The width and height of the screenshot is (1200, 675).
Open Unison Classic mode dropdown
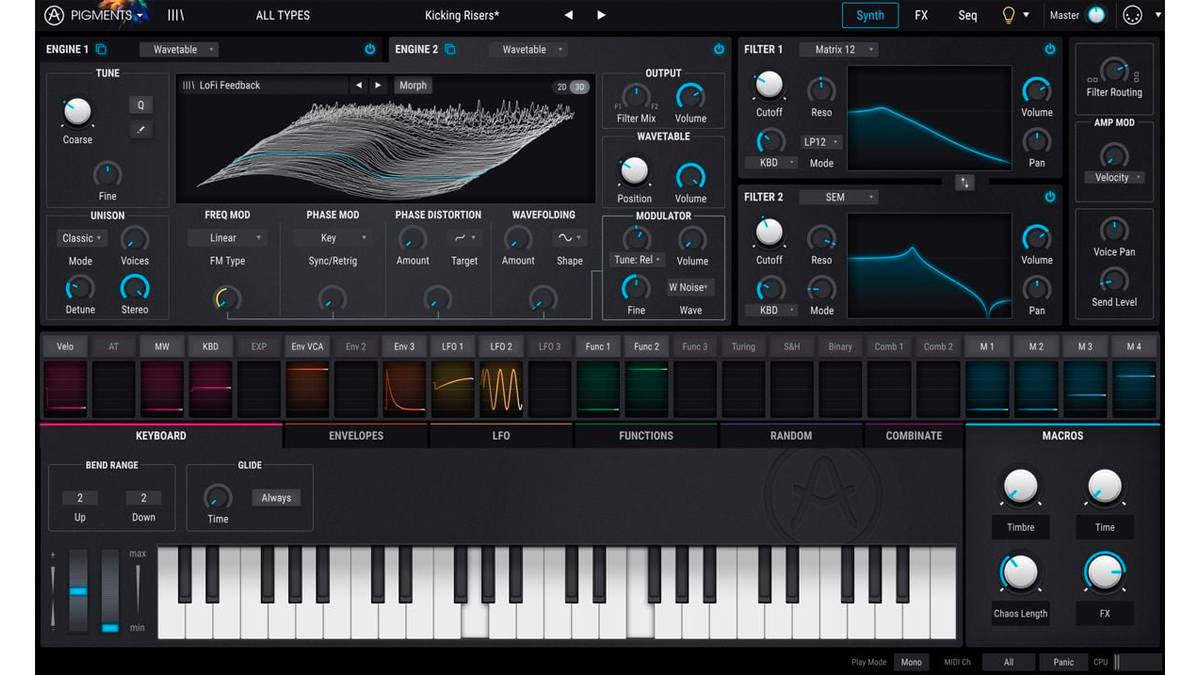[81, 238]
